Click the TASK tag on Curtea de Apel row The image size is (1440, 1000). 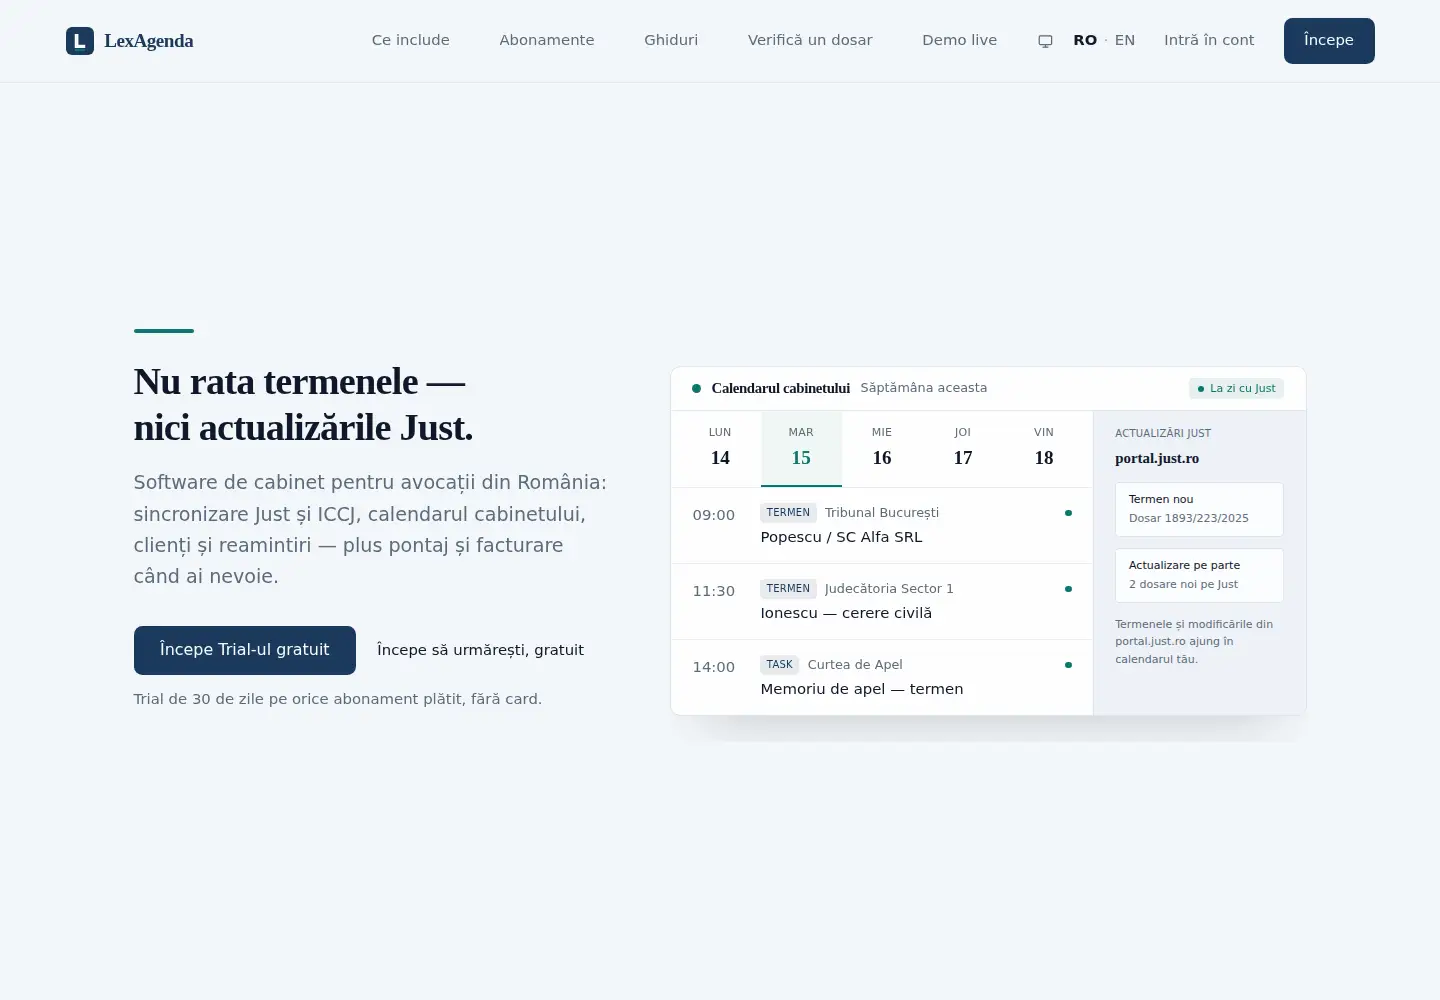click(x=779, y=664)
